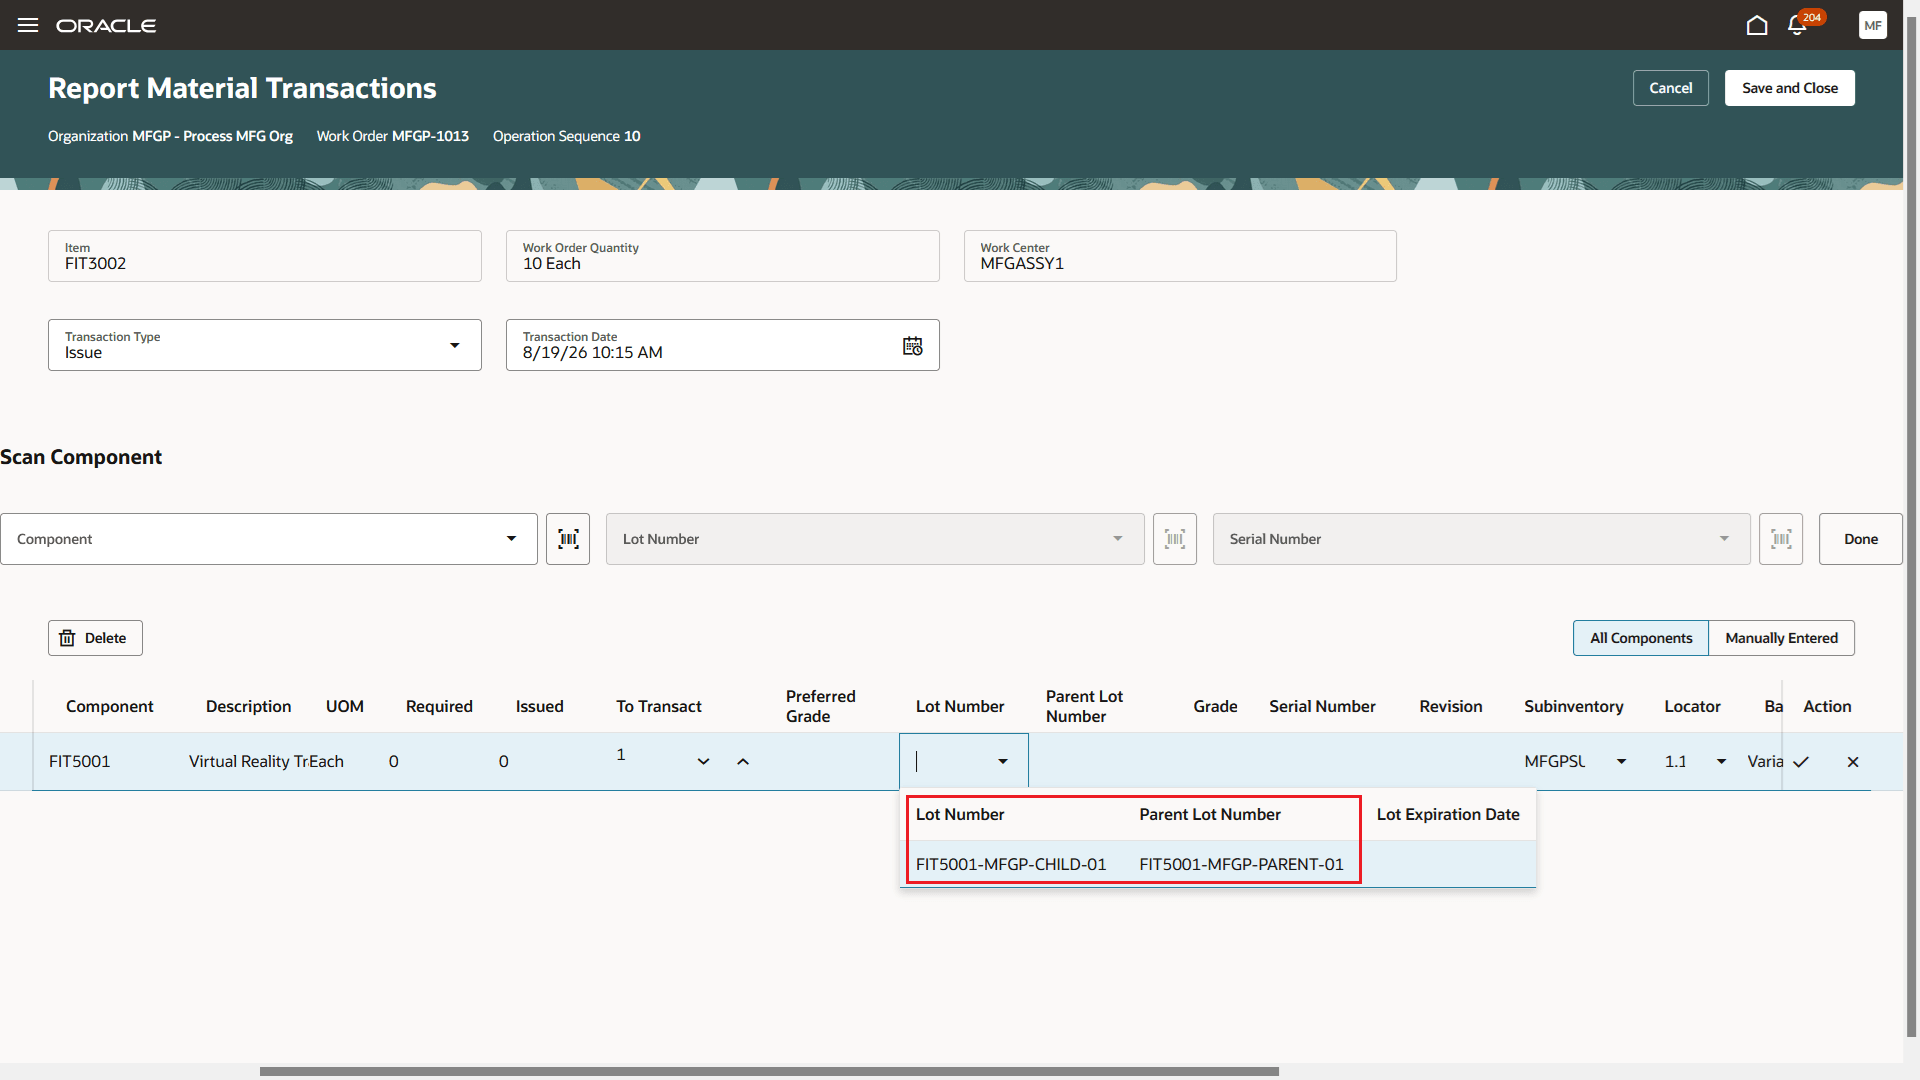Click the Required column header

tap(439, 707)
